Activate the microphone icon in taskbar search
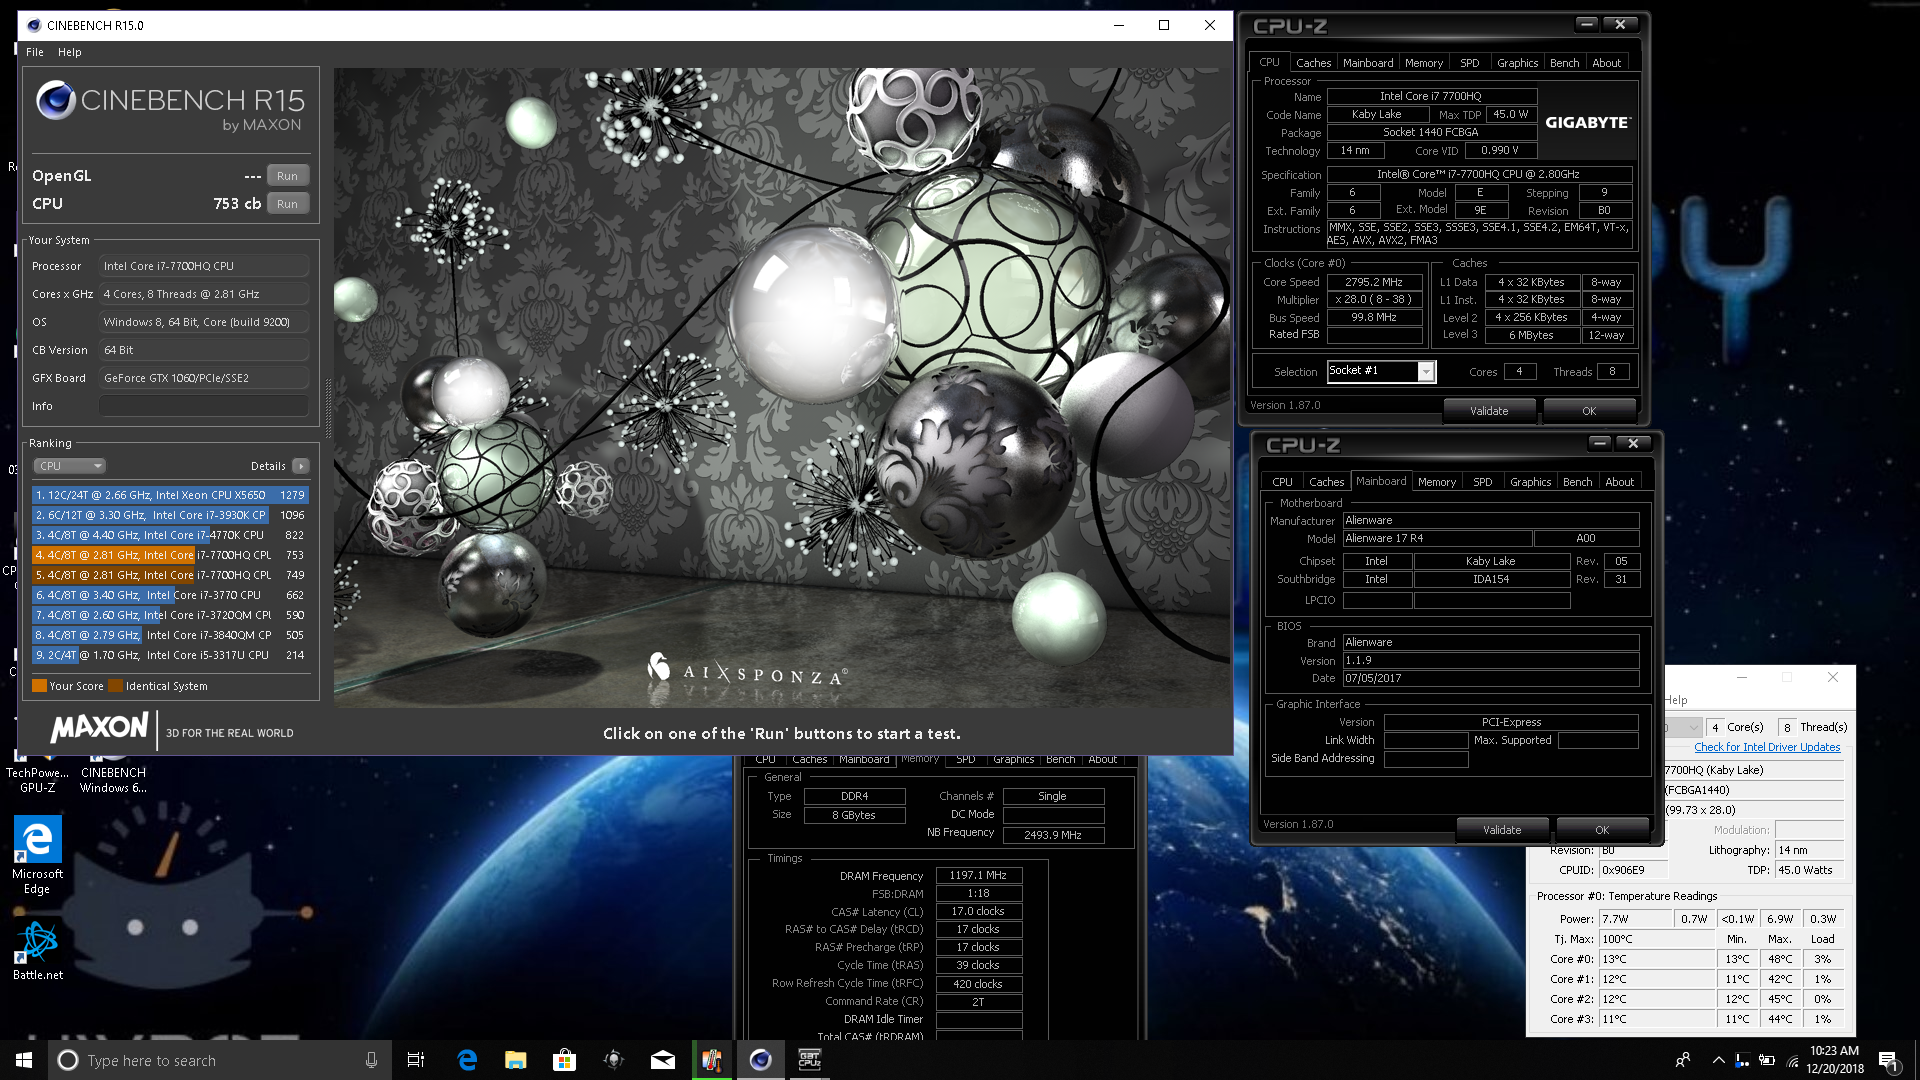Screen dimensions: 1920x1080 point(371,1060)
